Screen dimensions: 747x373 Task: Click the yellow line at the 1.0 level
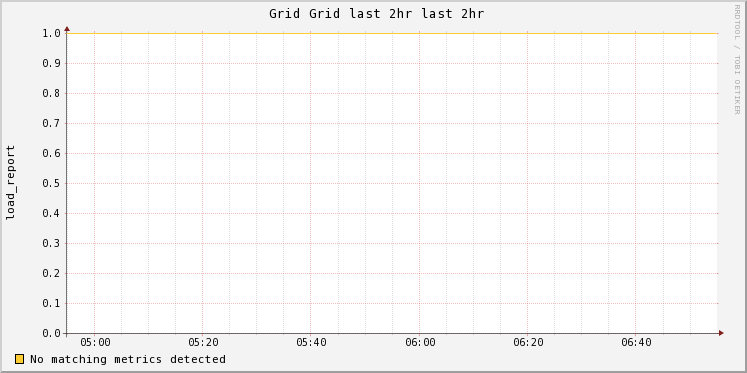[392, 33]
